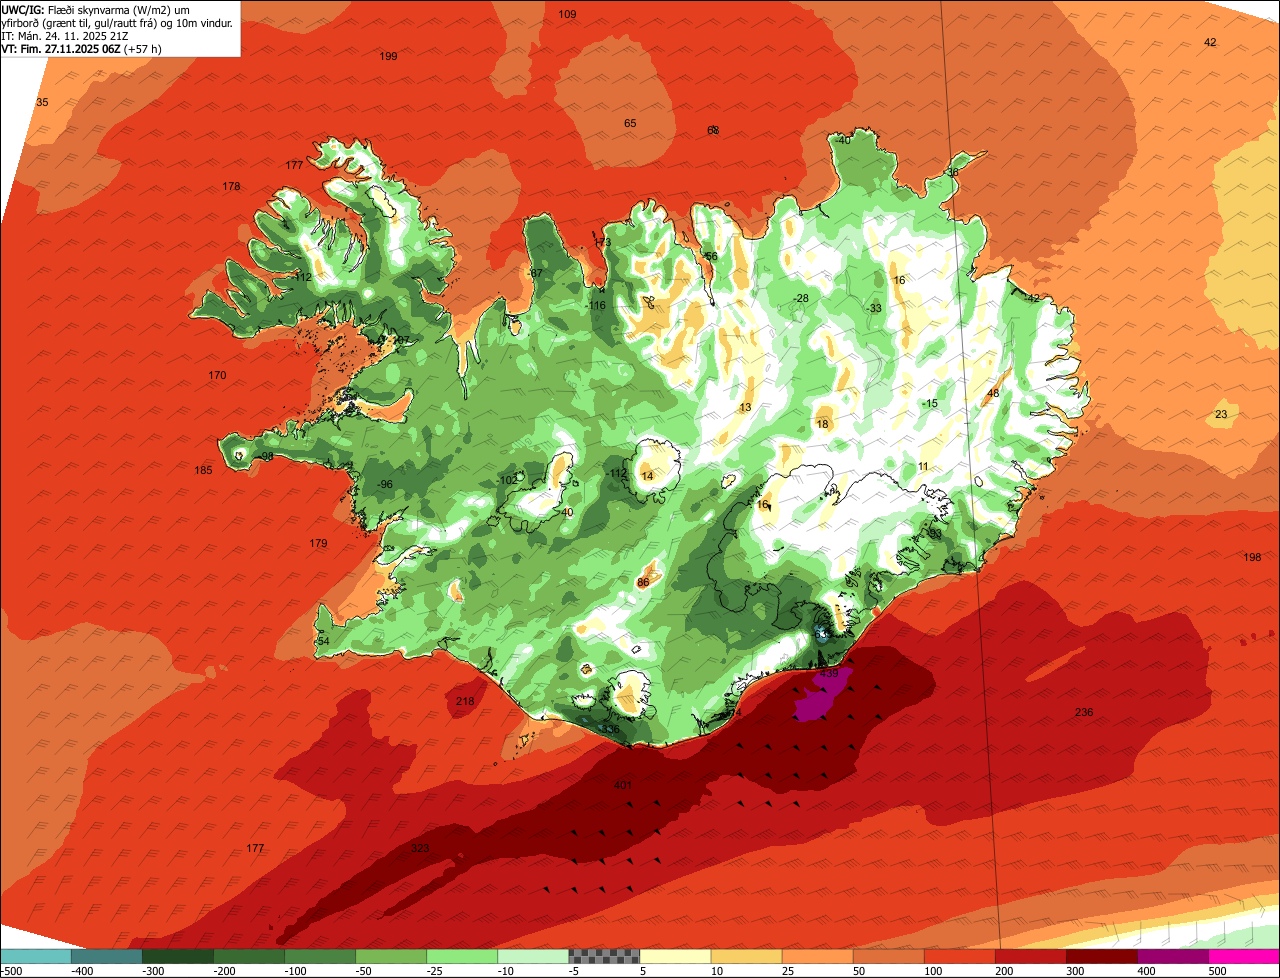This screenshot has width=1280, height=978.
Task: Select the red swatch between 200 and 300
Action: point(1031,956)
